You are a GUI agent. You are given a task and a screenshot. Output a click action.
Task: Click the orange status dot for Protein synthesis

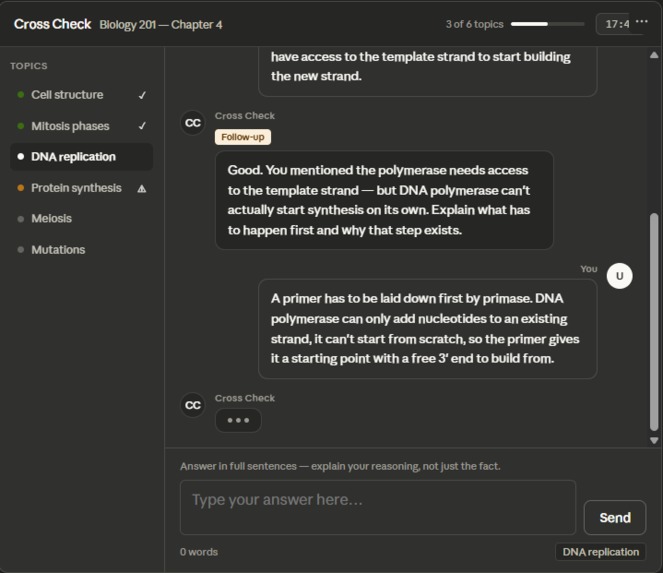pyautogui.click(x=20, y=188)
